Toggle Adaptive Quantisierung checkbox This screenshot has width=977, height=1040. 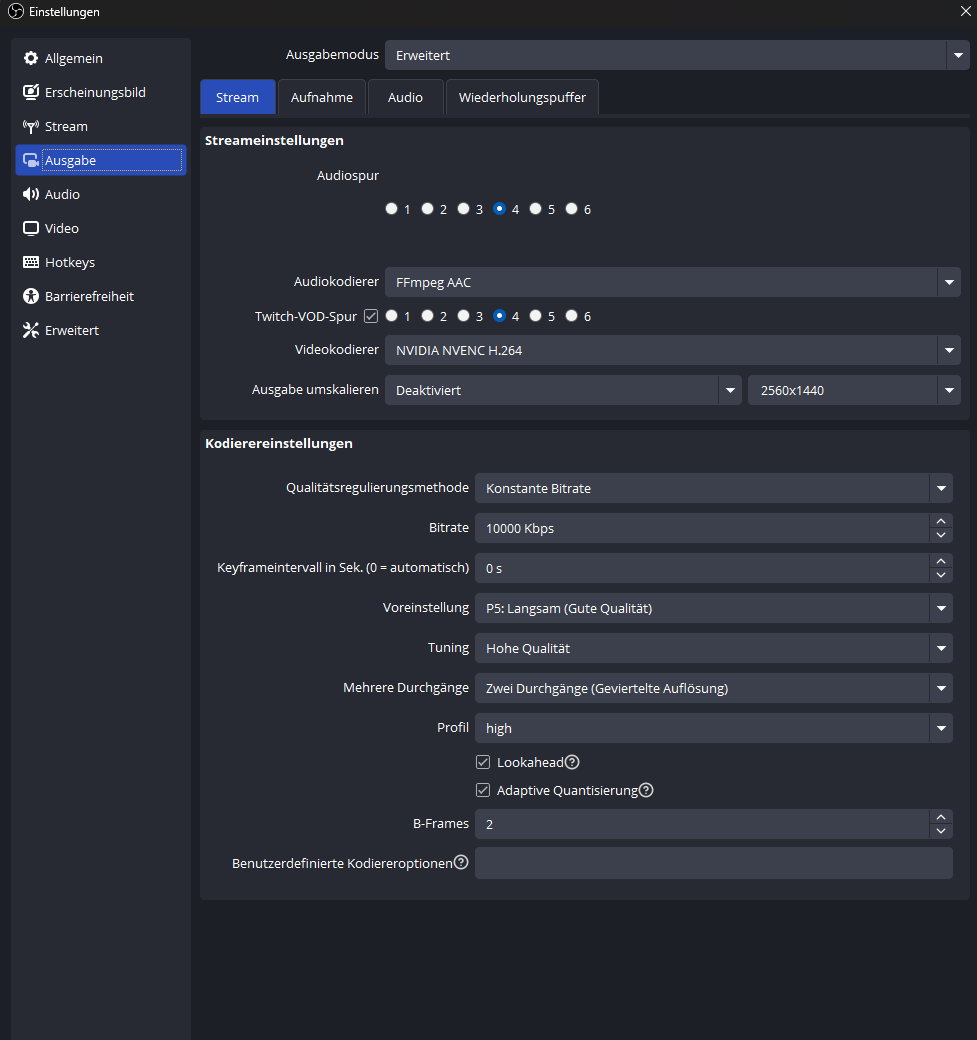tap(483, 790)
